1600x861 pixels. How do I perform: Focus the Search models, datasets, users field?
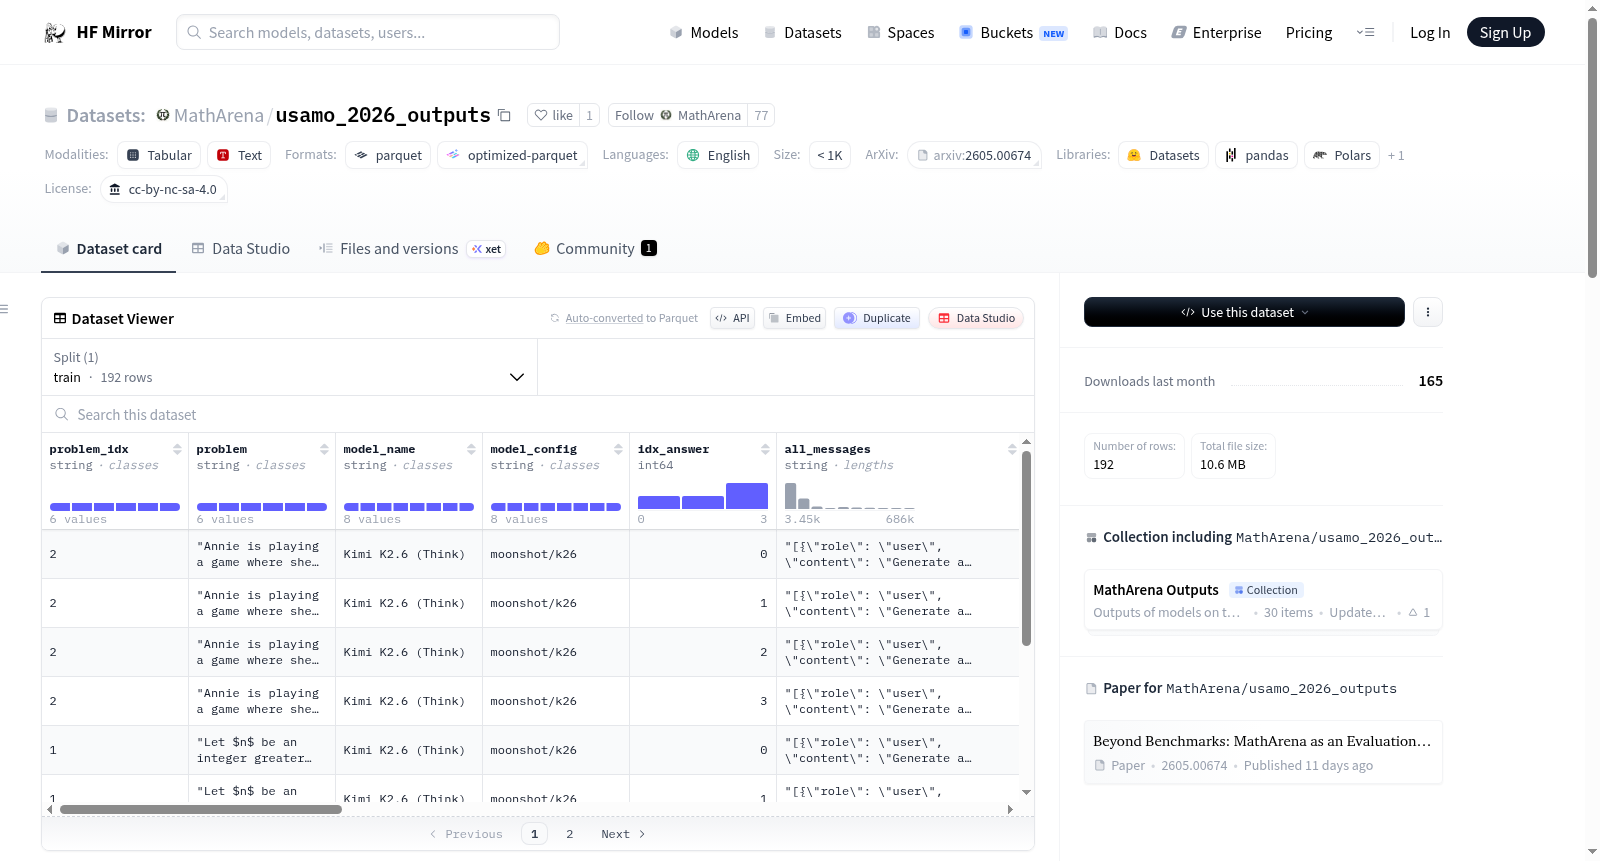(x=368, y=32)
